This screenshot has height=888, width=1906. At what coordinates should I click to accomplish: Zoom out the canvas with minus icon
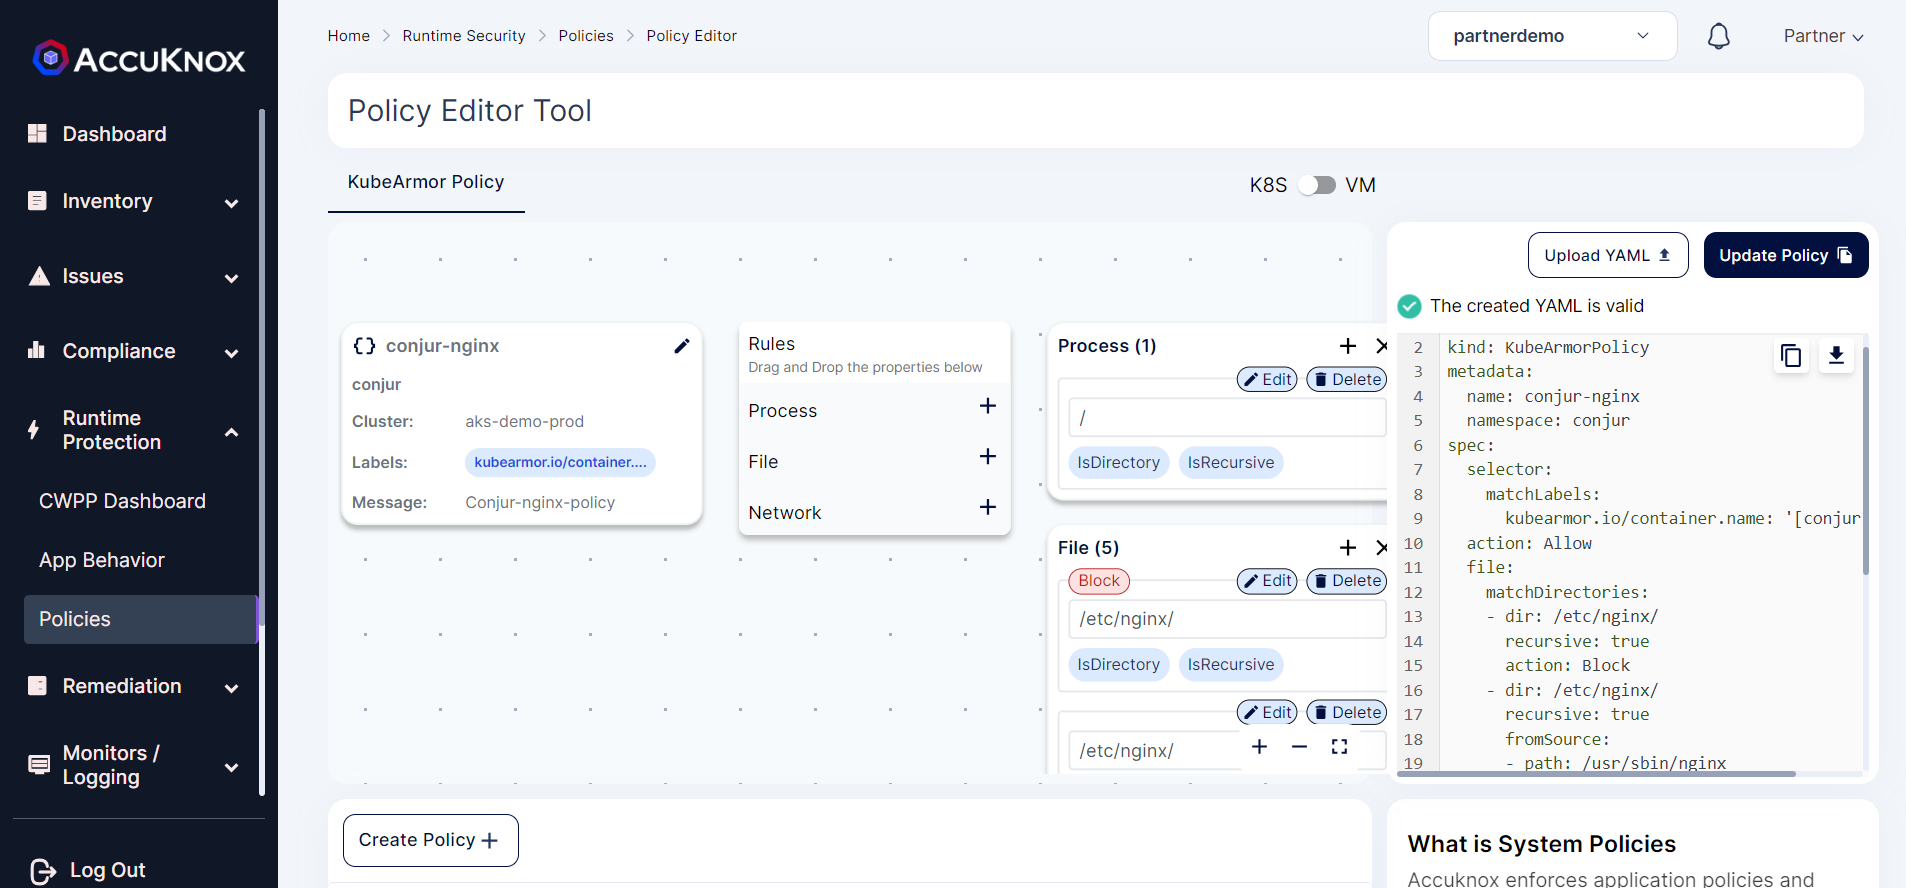pyautogui.click(x=1299, y=747)
